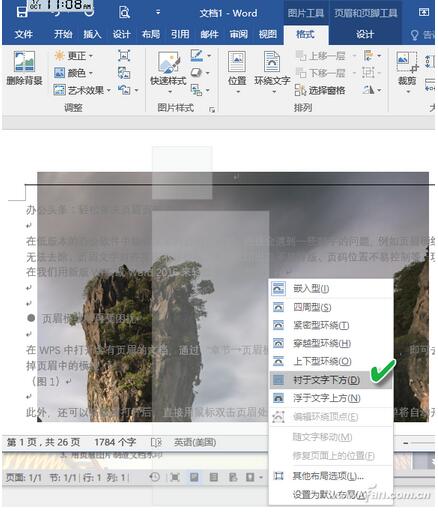This screenshot has width=438, height=515.
Task: Choose In Line with Text (嵌入型) wrap option
Action: click(331, 288)
